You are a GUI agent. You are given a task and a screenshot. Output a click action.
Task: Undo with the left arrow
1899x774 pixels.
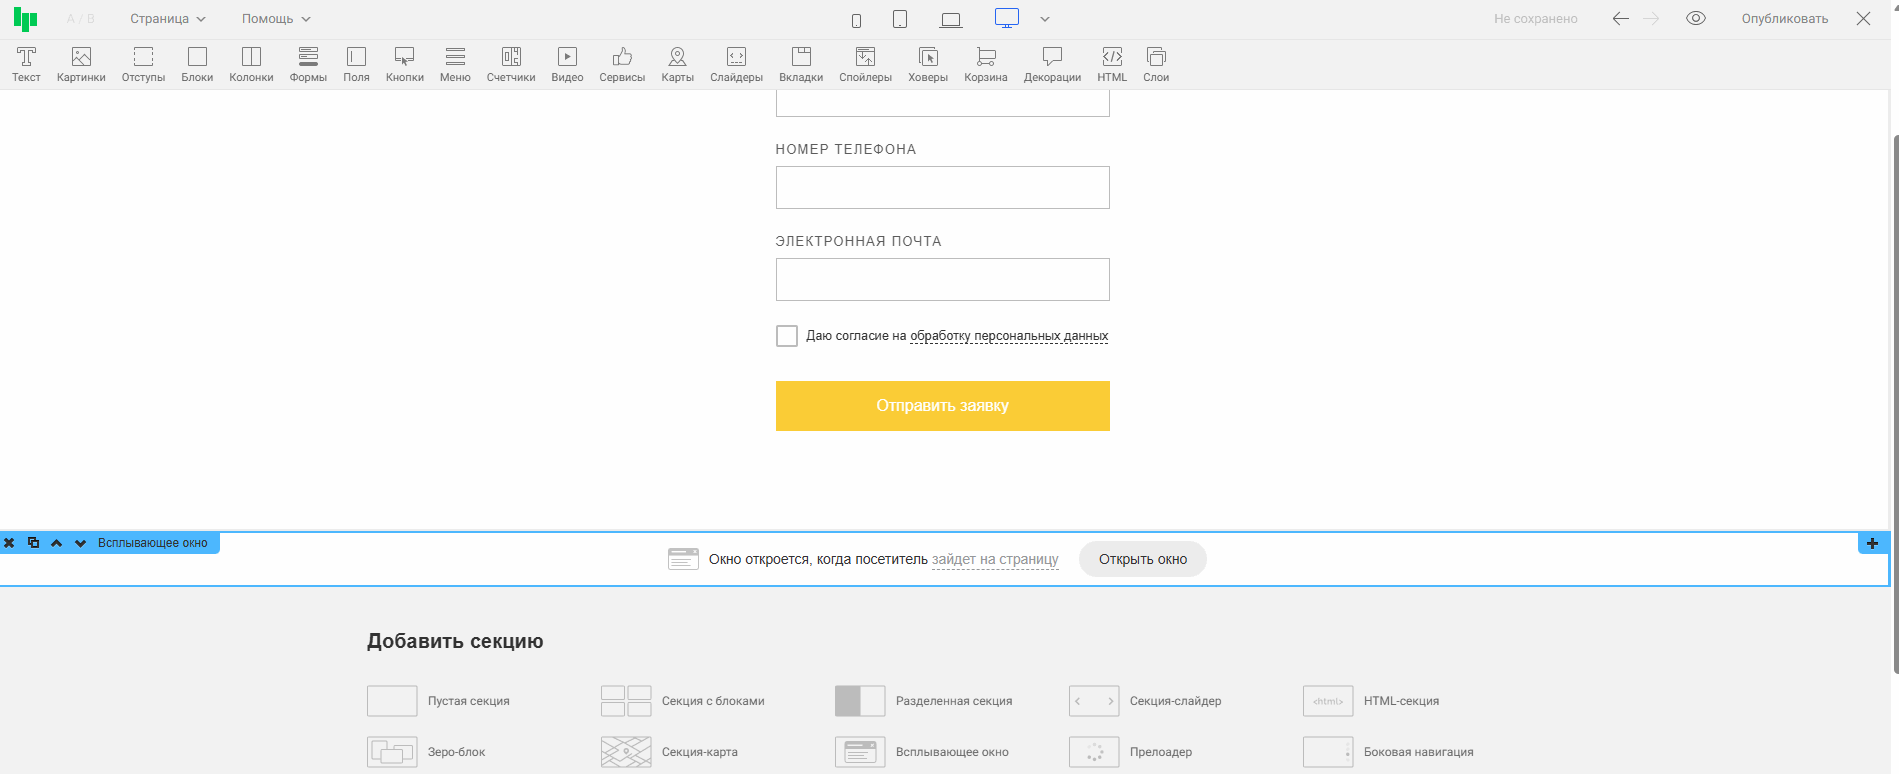(1621, 19)
